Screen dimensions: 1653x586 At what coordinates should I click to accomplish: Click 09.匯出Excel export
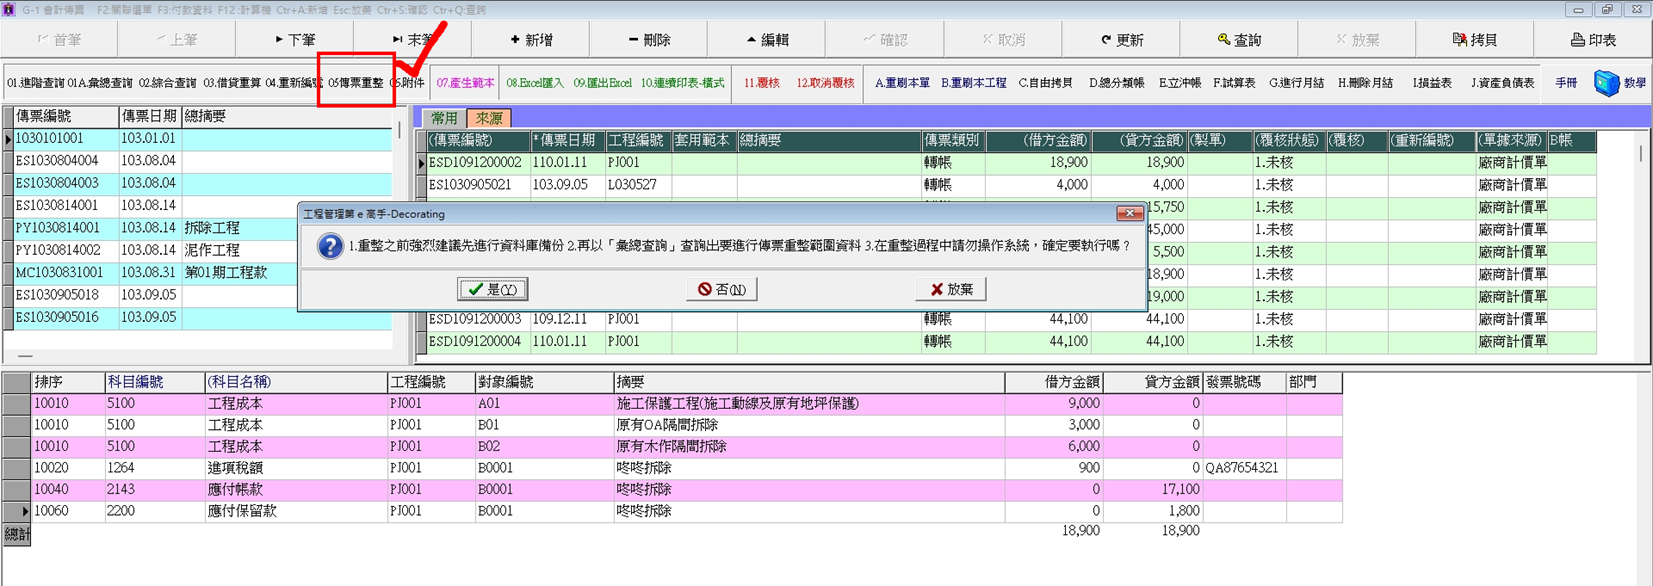(x=602, y=83)
